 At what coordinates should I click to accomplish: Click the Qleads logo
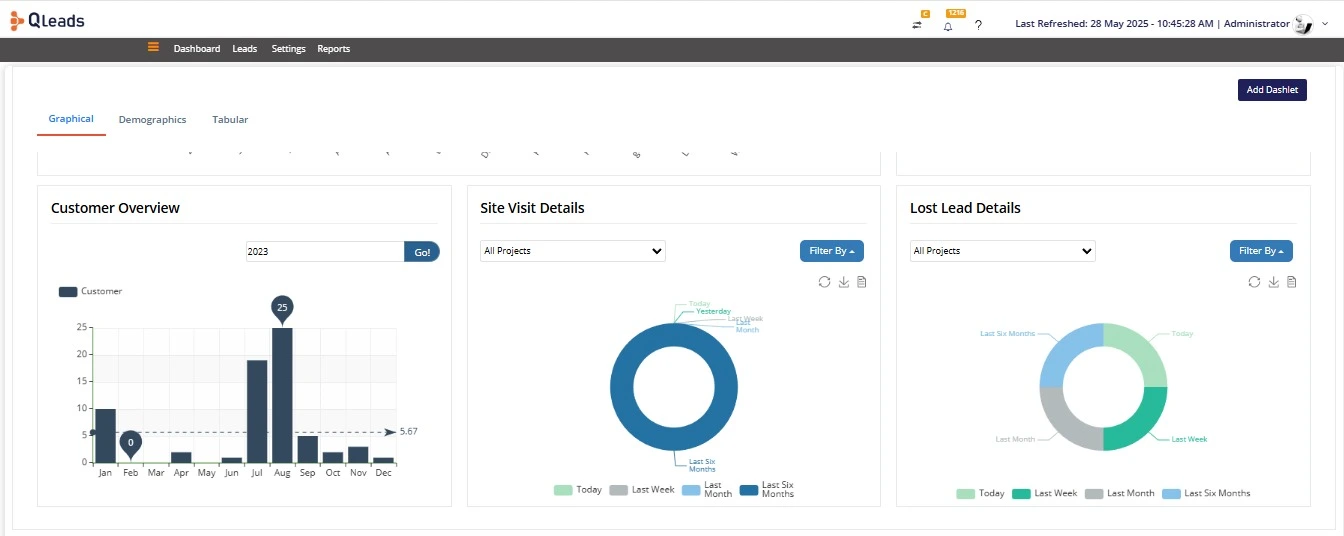coord(47,20)
